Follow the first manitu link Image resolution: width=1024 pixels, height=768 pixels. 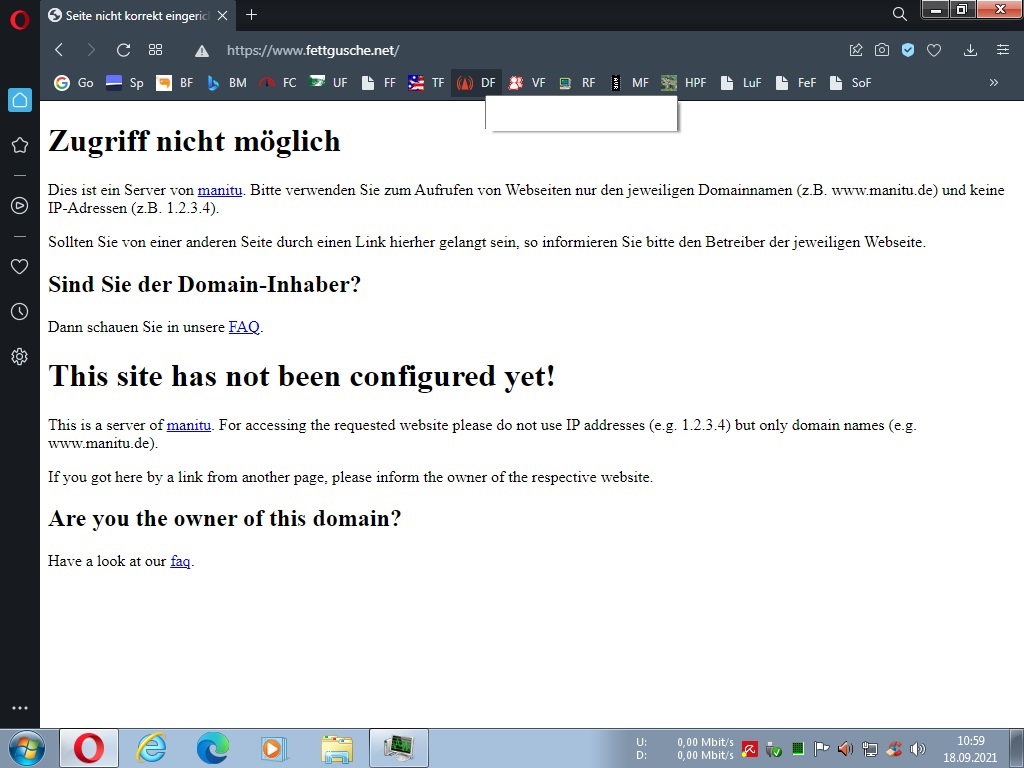pos(220,190)
